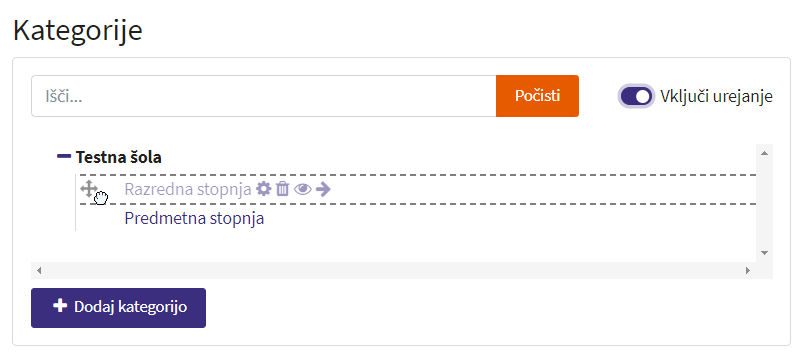Focus the Išči search field

click(x=264, y=96)
